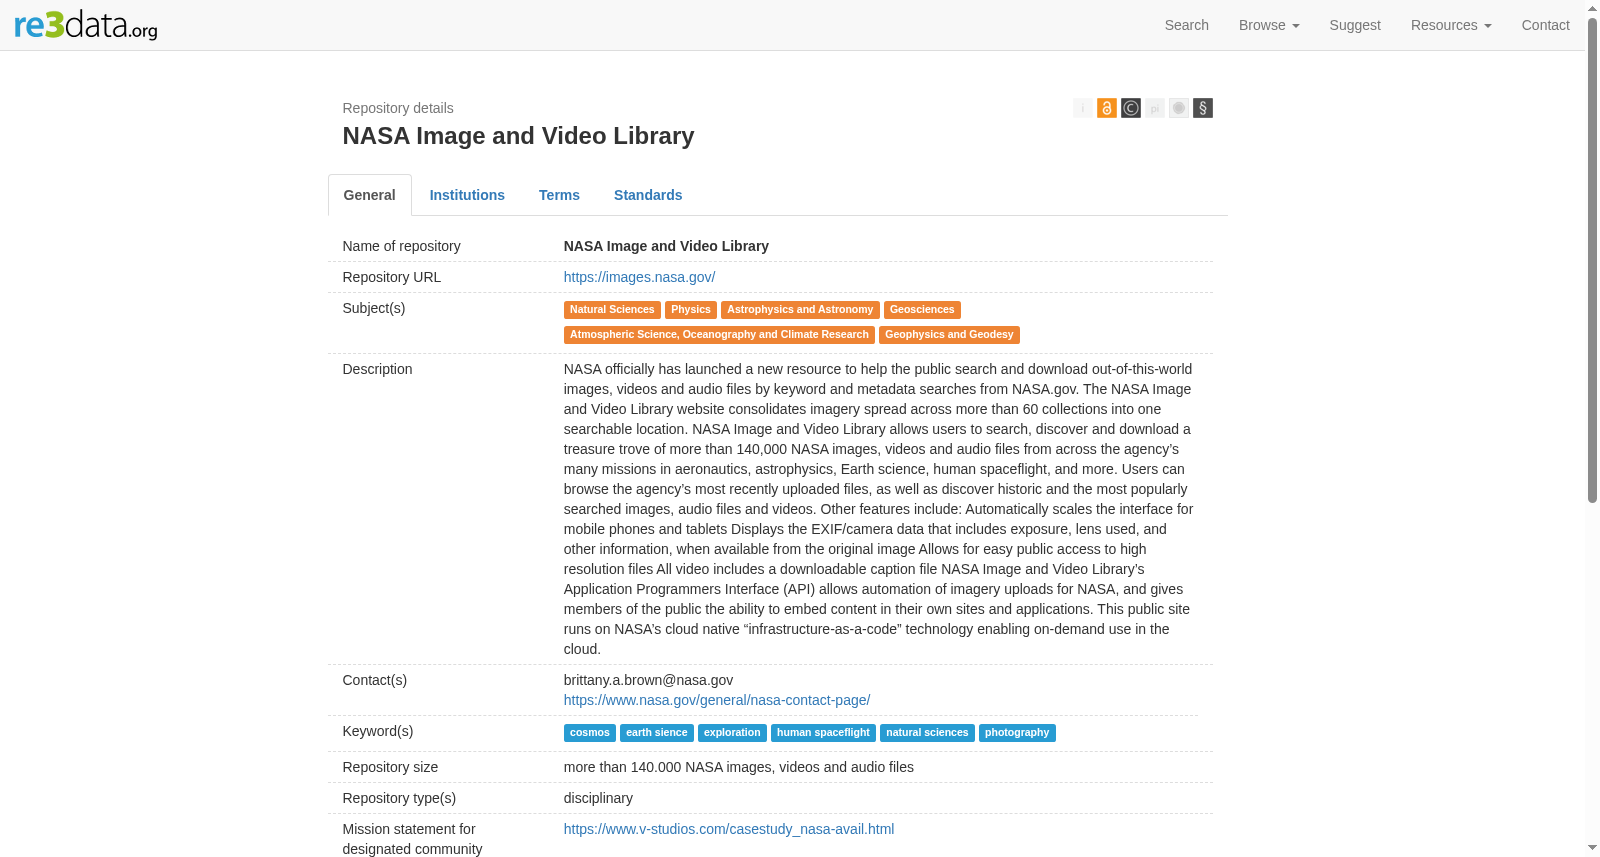Click the faded 'pi' persistent identifier icon

pyautogui.click(x=1155, y=108)
